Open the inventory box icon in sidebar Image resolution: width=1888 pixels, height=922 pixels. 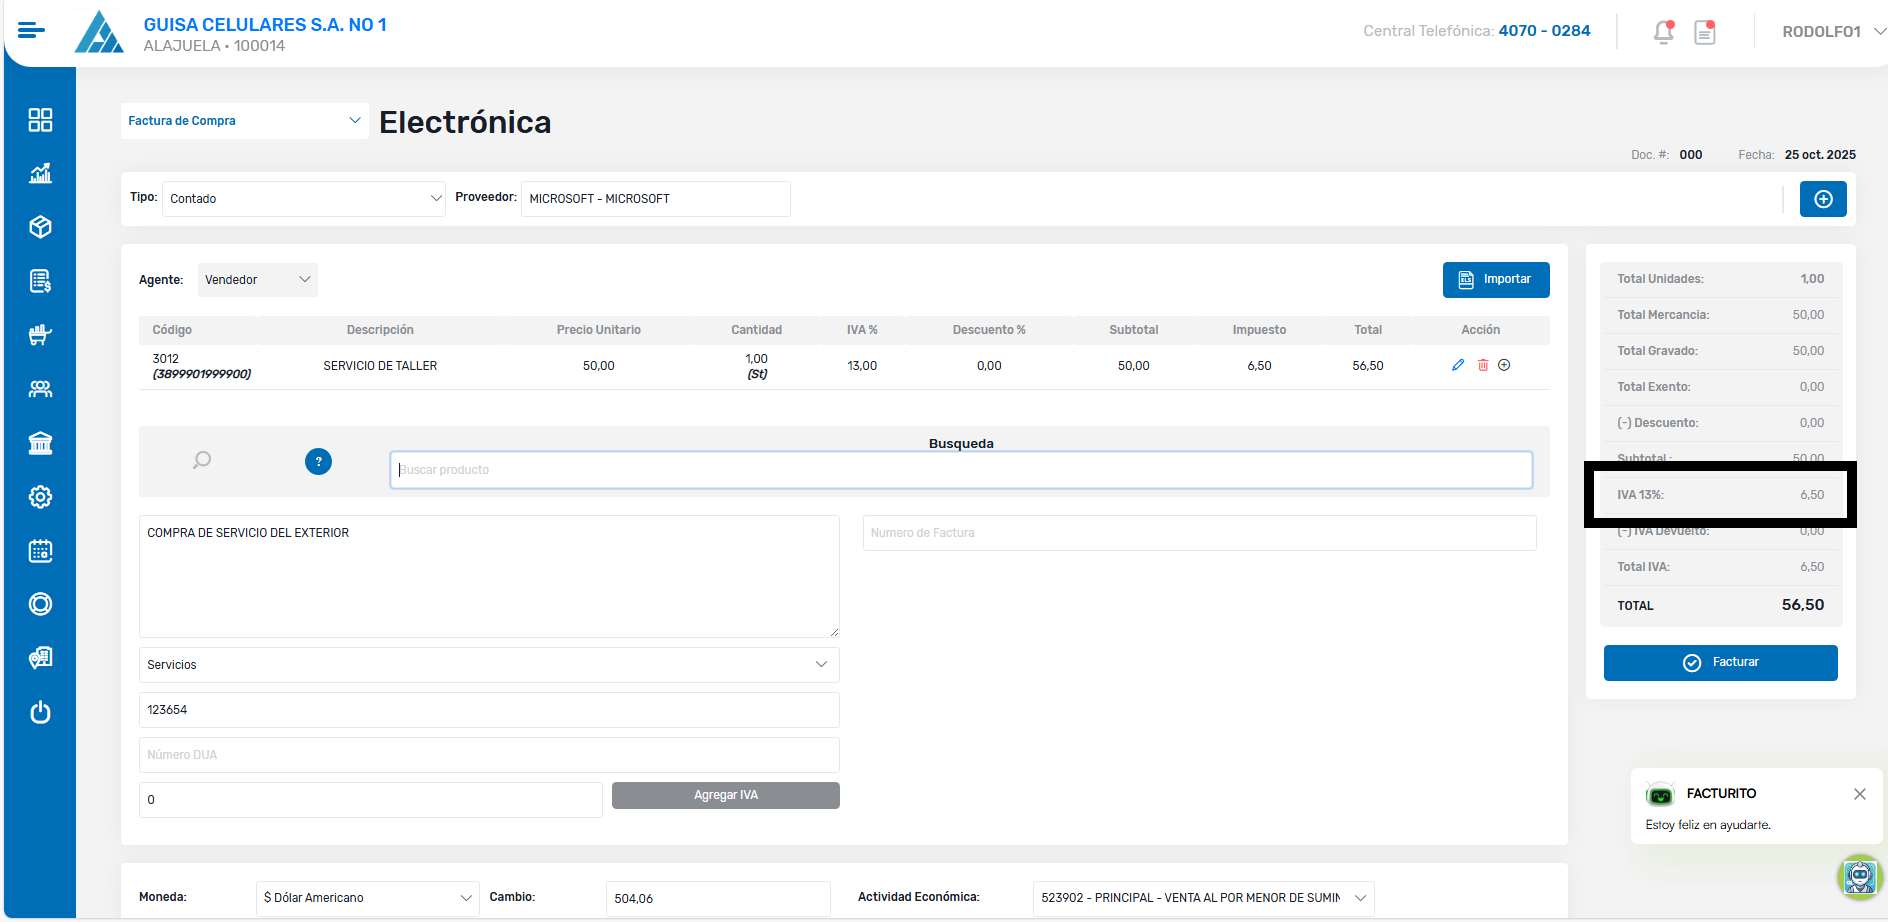pos(40,227)
